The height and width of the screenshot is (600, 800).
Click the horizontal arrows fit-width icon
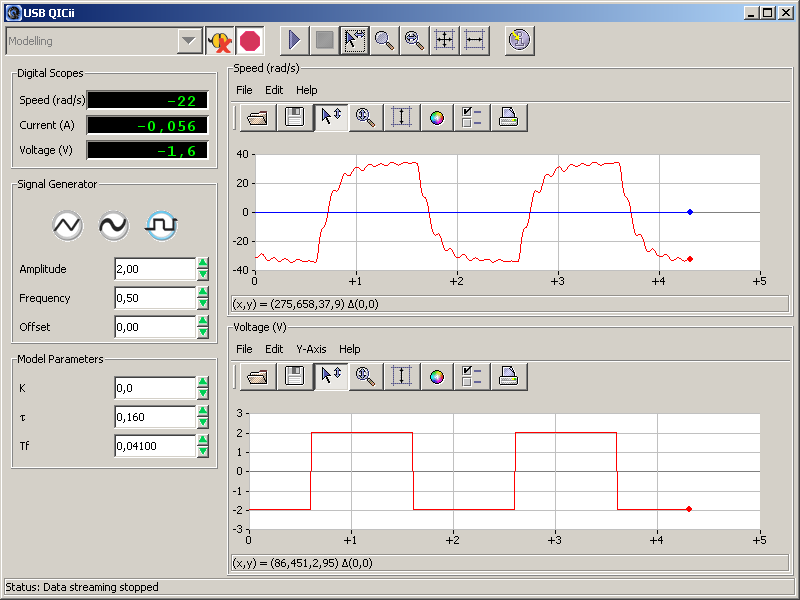[x=474, y=41]
